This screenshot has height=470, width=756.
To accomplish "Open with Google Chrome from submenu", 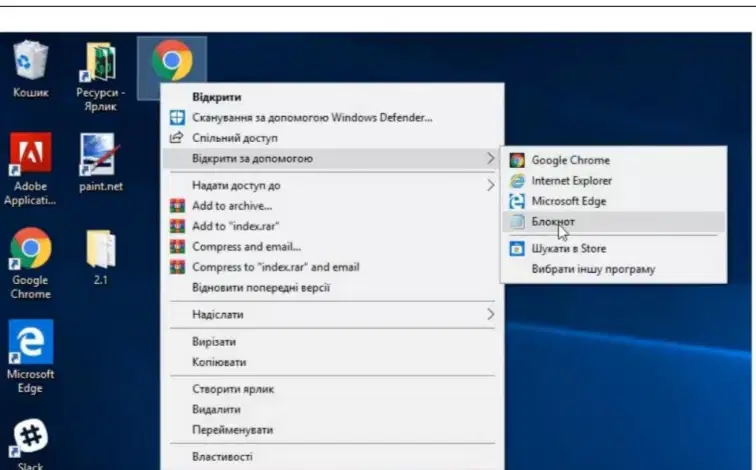I will pos(570,160).
